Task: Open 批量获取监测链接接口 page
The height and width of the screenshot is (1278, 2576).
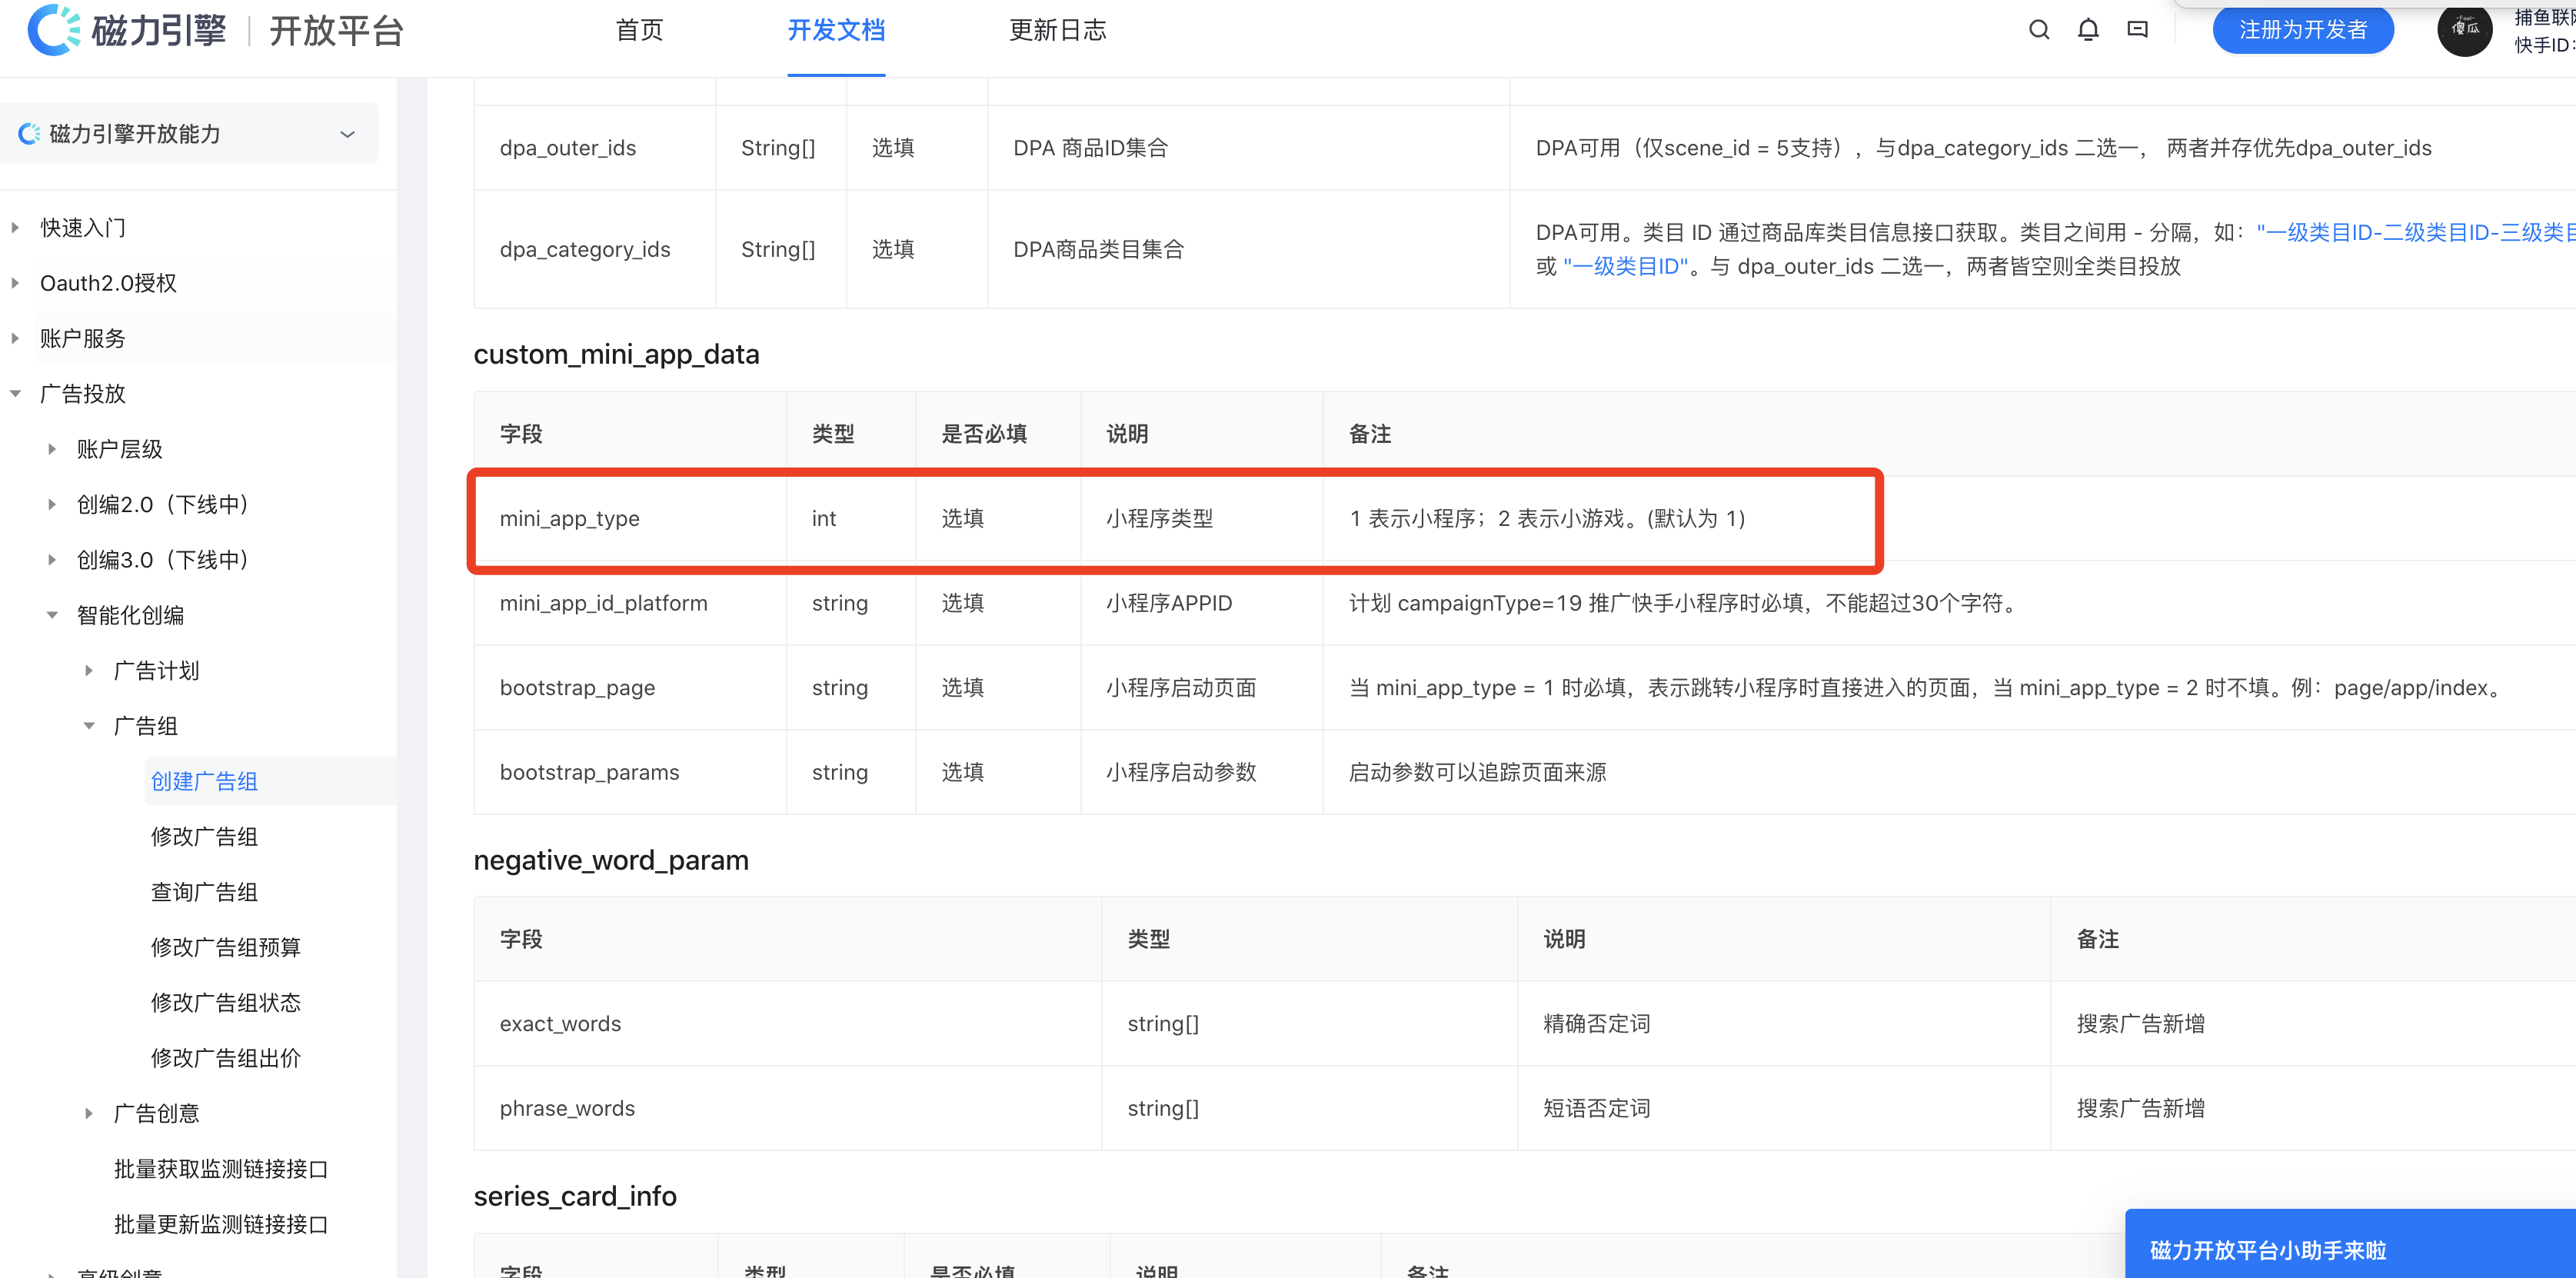Action: pyautogui.click(x=221, y=1168)
